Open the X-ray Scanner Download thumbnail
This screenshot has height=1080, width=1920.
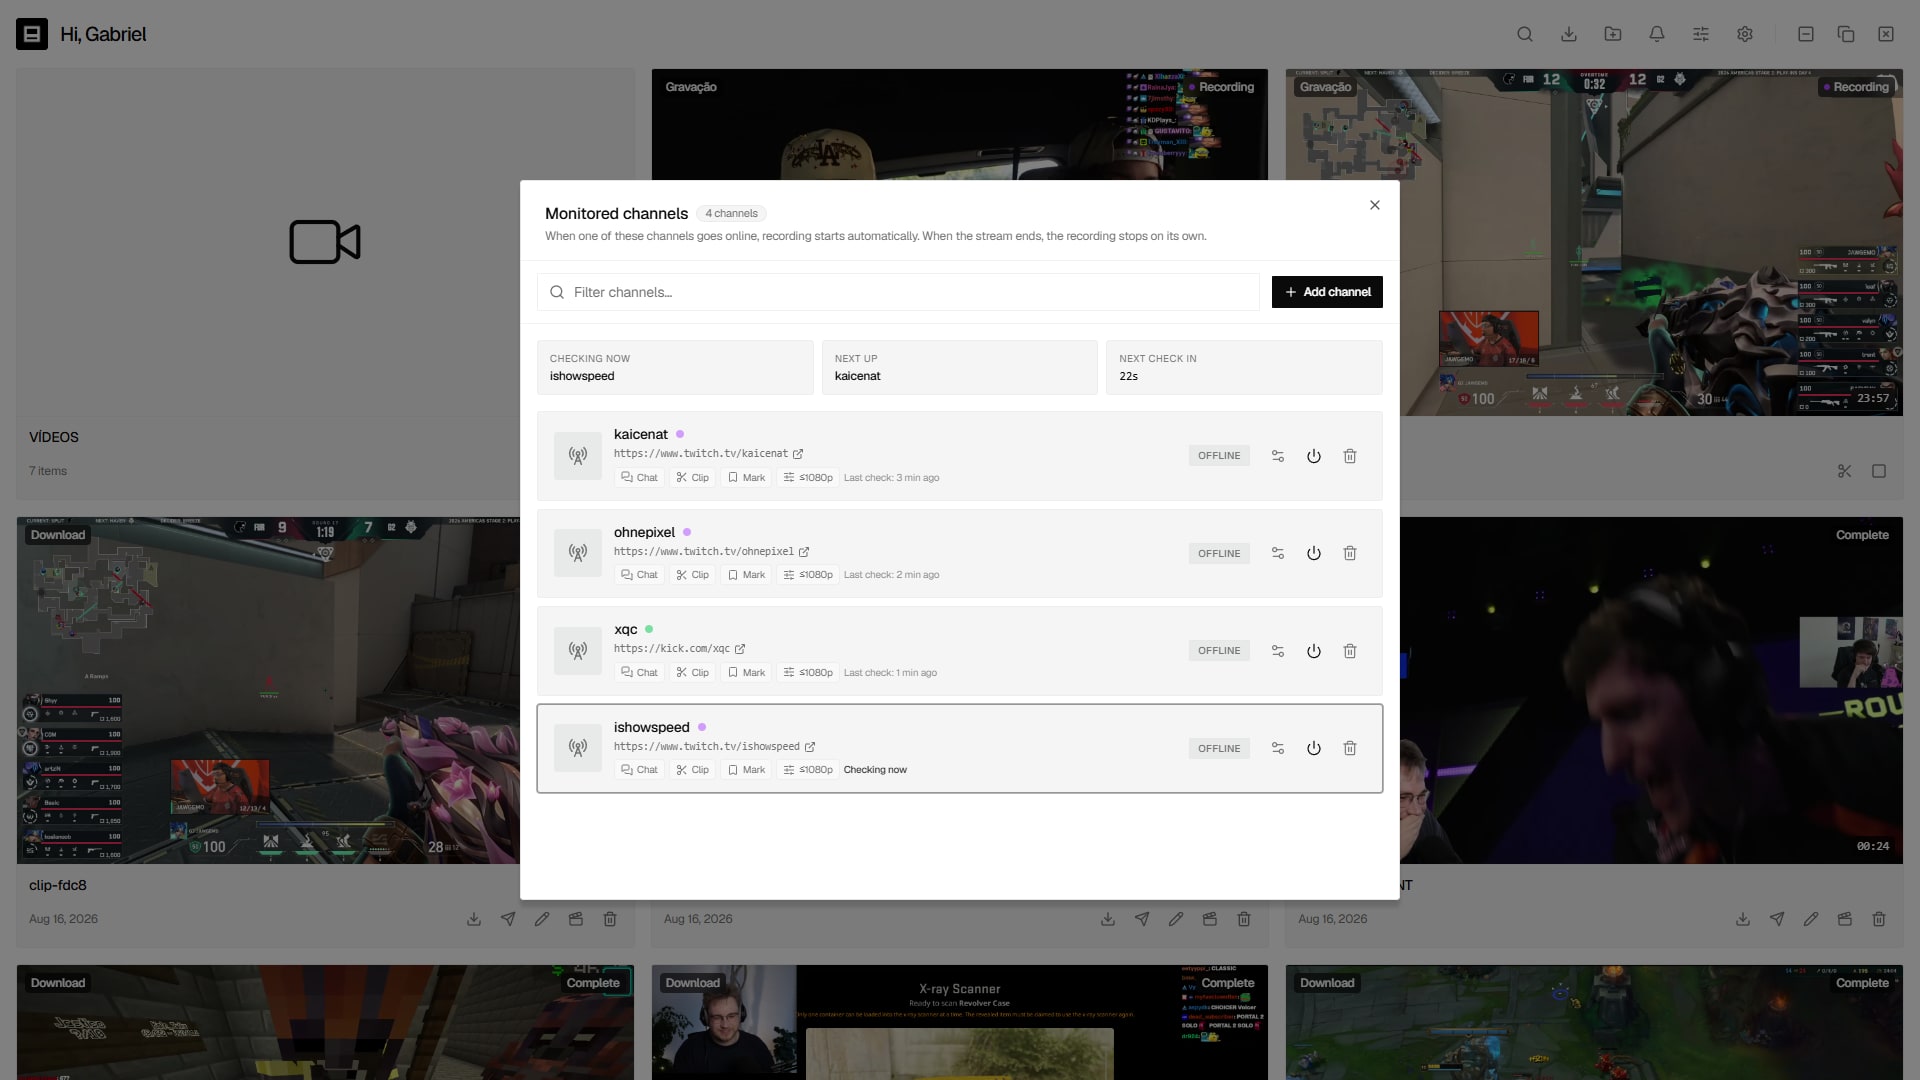[x=960, y=1022]
